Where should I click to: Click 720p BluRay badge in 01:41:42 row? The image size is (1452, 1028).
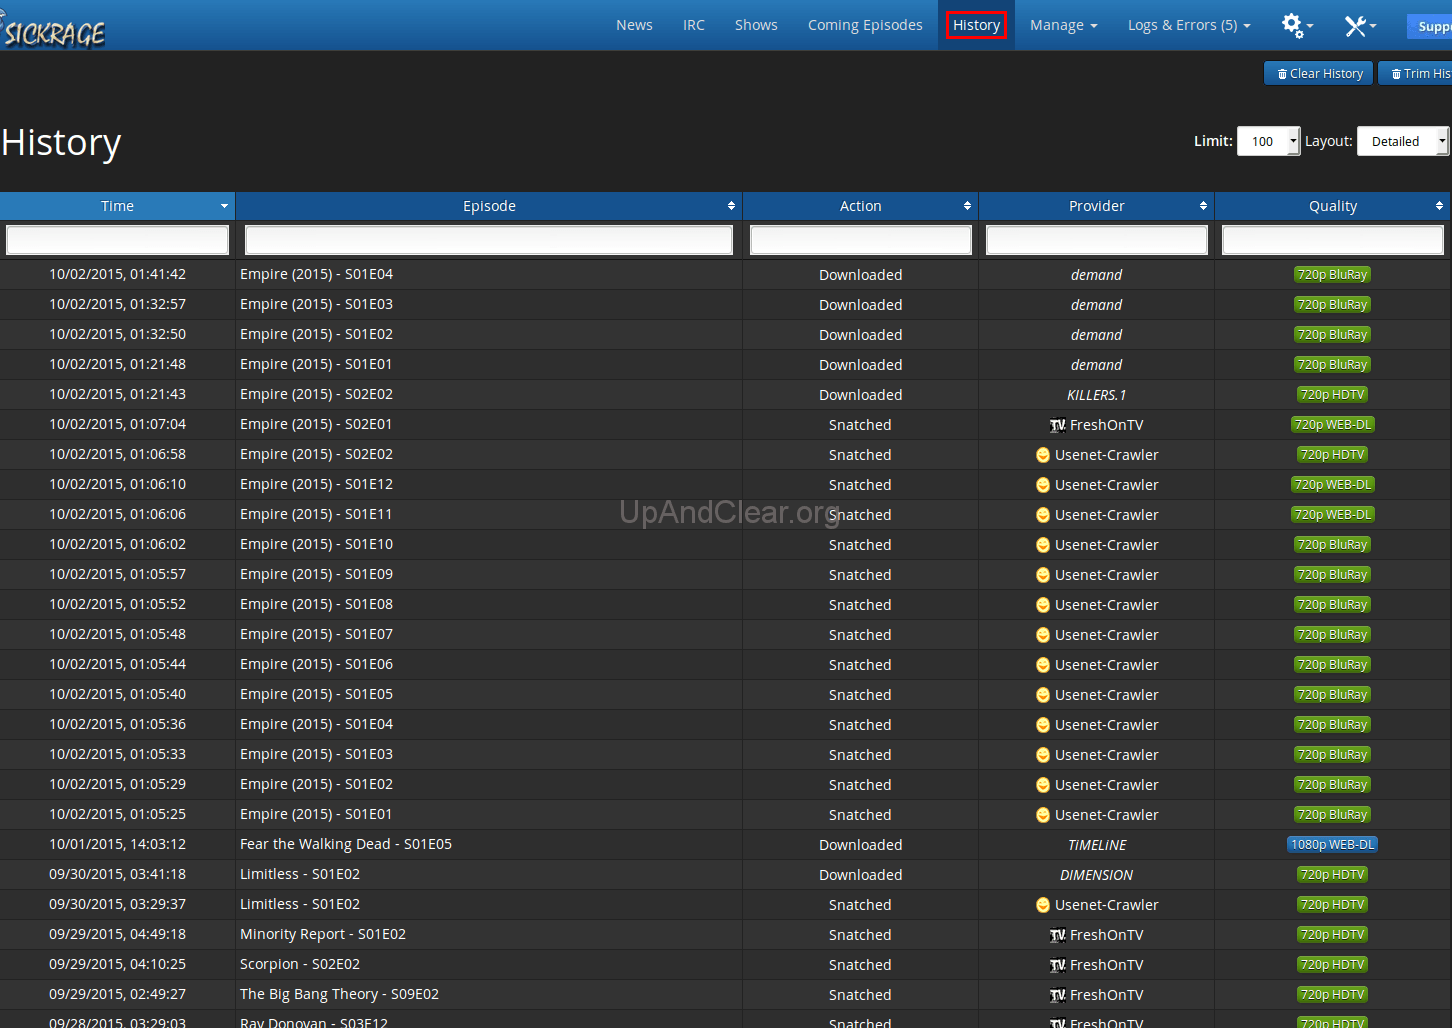tap(1332, 275)
